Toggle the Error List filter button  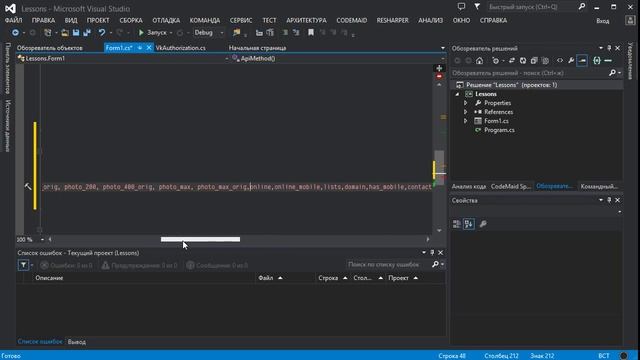point(24,265)
